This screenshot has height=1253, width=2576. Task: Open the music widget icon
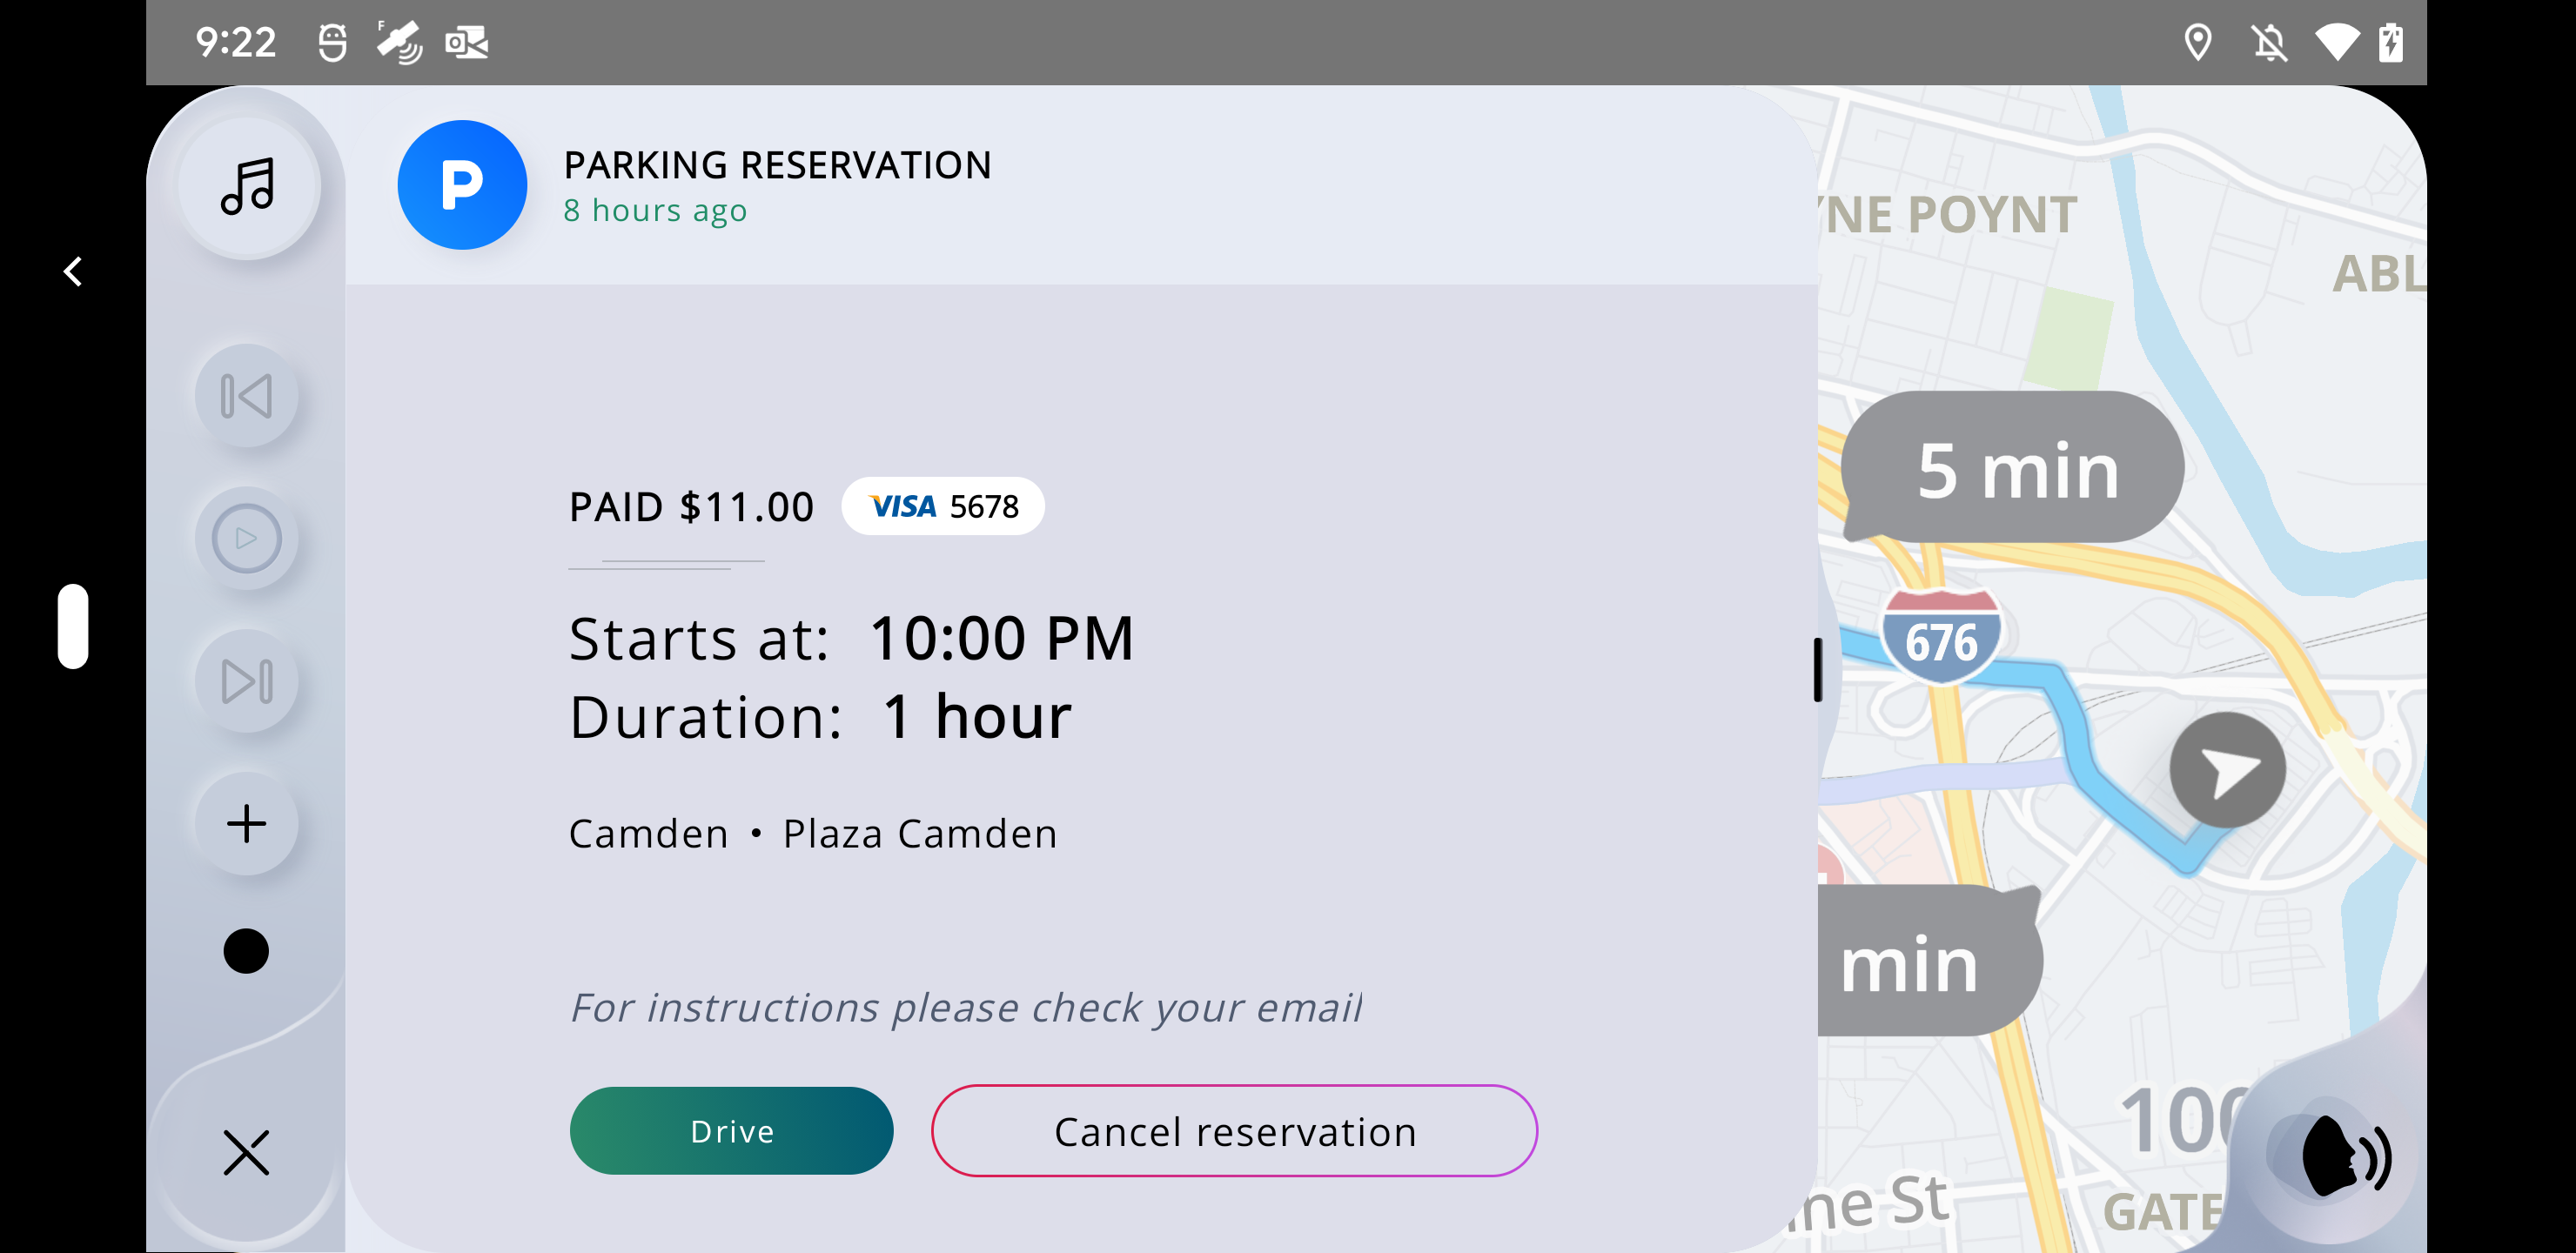coord(247,186)
